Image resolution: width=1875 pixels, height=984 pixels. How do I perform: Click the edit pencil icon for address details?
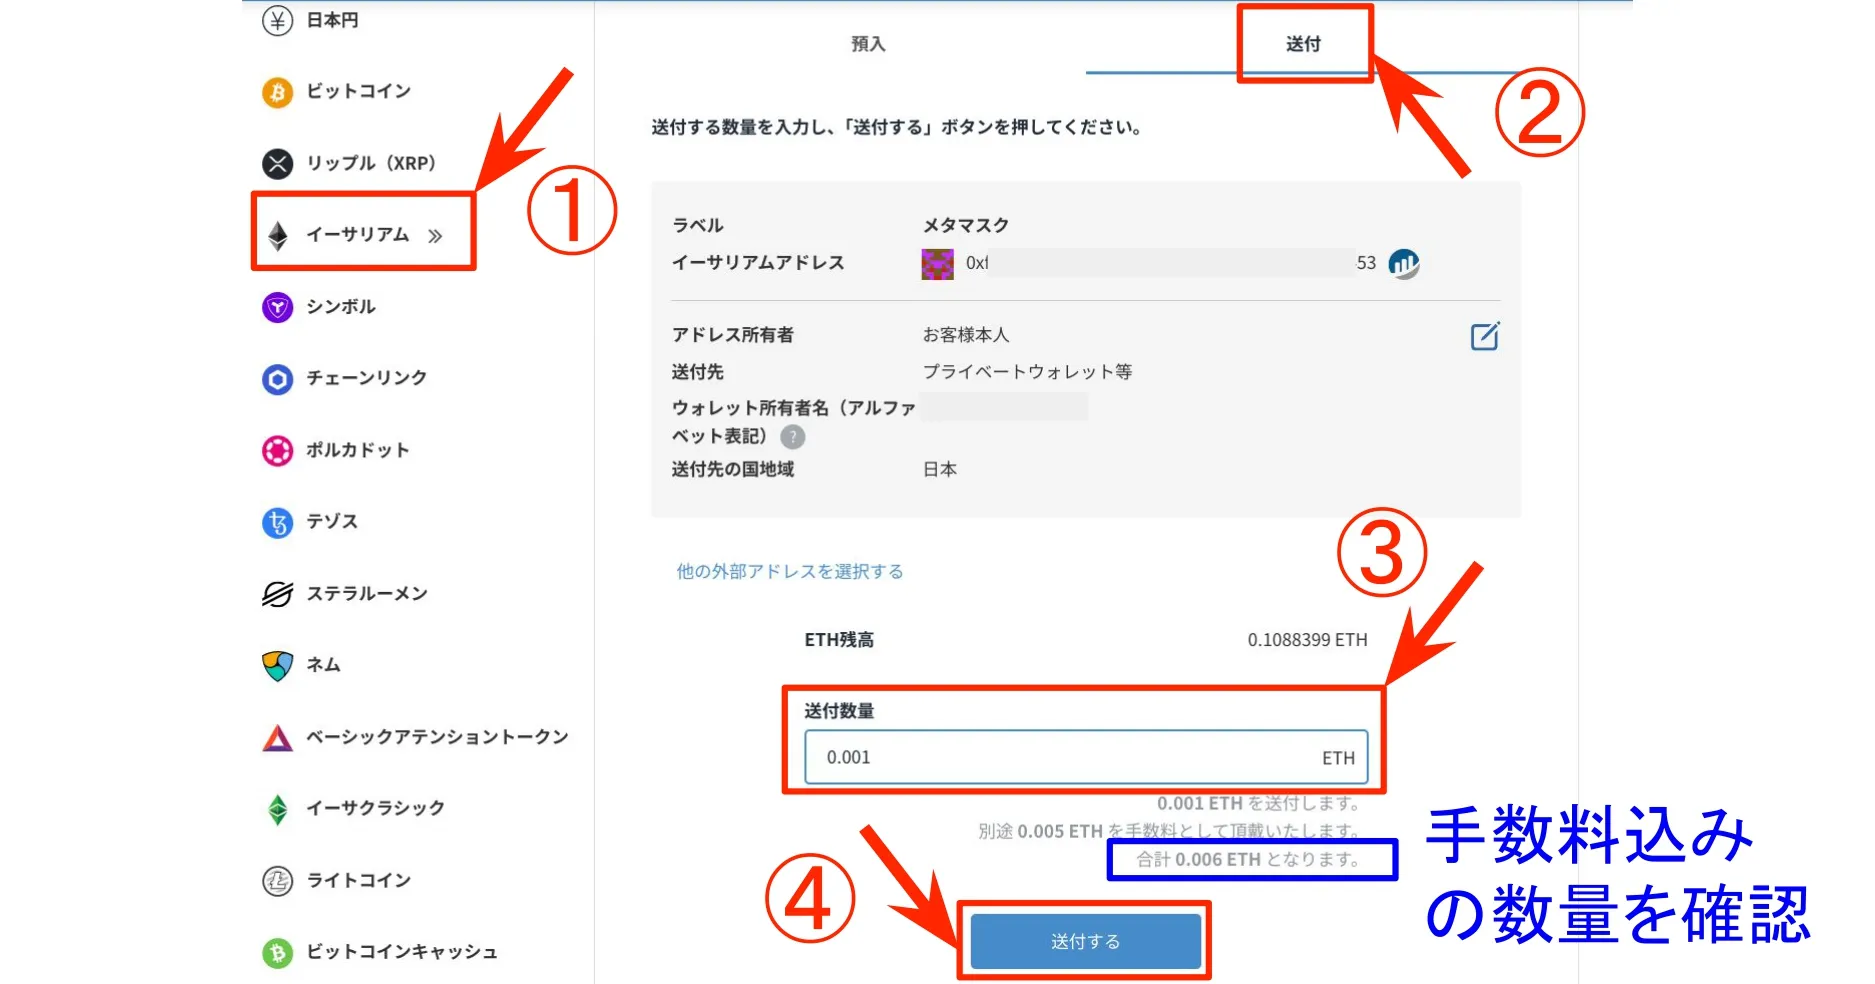click(x=1485, y=336)
